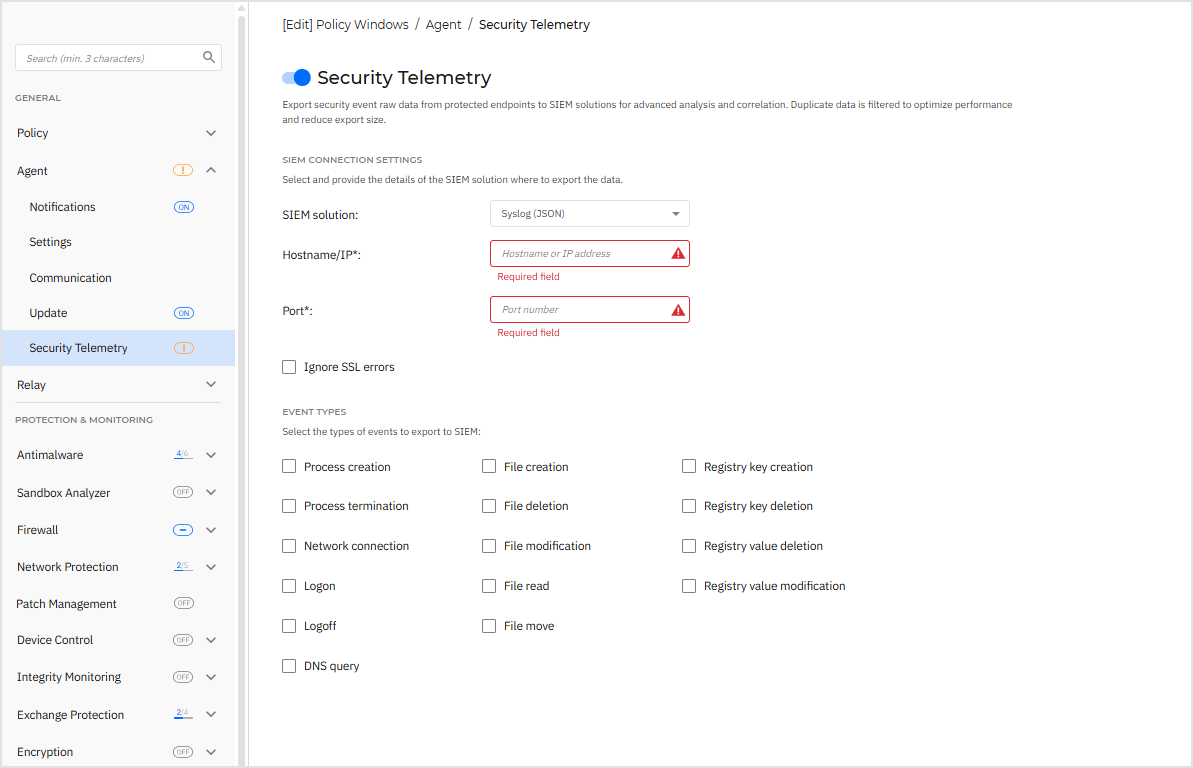Check the Process creation event type

pyautogui.click(x=289, y=466)
